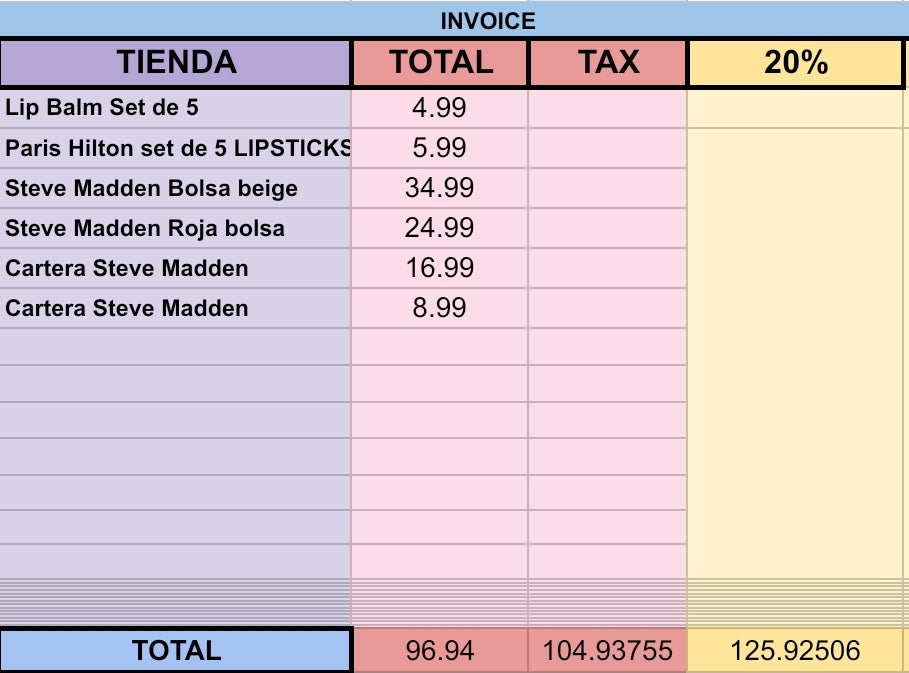Click the price cell 5.99
909x673 pixels.
click(x=440, y=148)
